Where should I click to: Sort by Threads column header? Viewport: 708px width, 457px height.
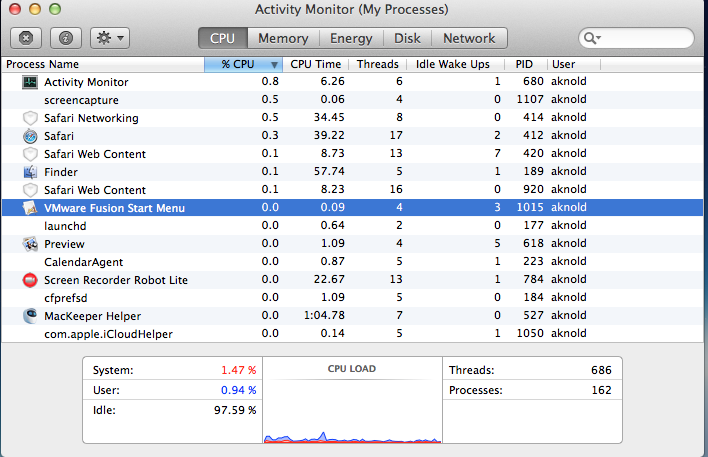(x=377, y=64)
